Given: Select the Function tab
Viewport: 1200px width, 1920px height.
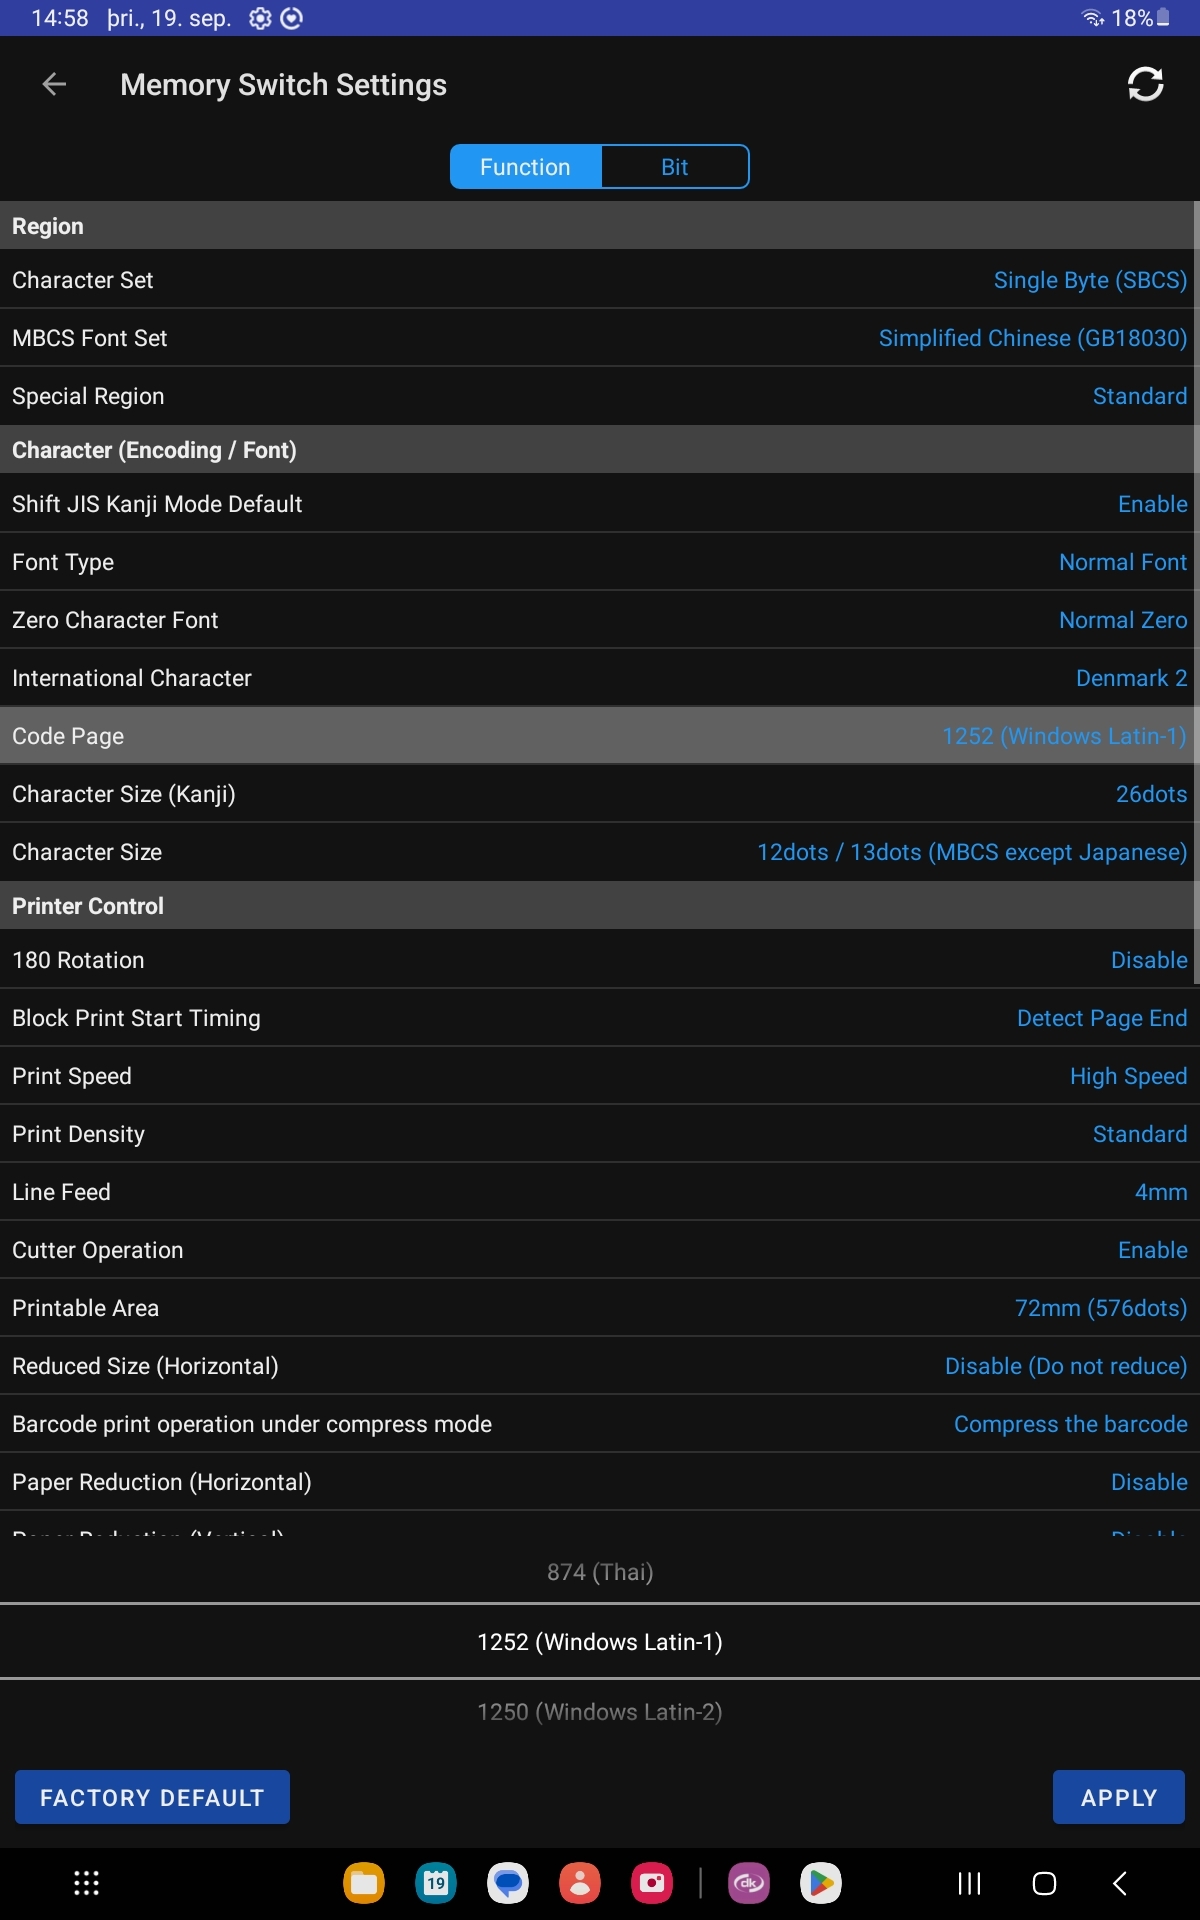Looking at the screenshot, I should [525, 167].
